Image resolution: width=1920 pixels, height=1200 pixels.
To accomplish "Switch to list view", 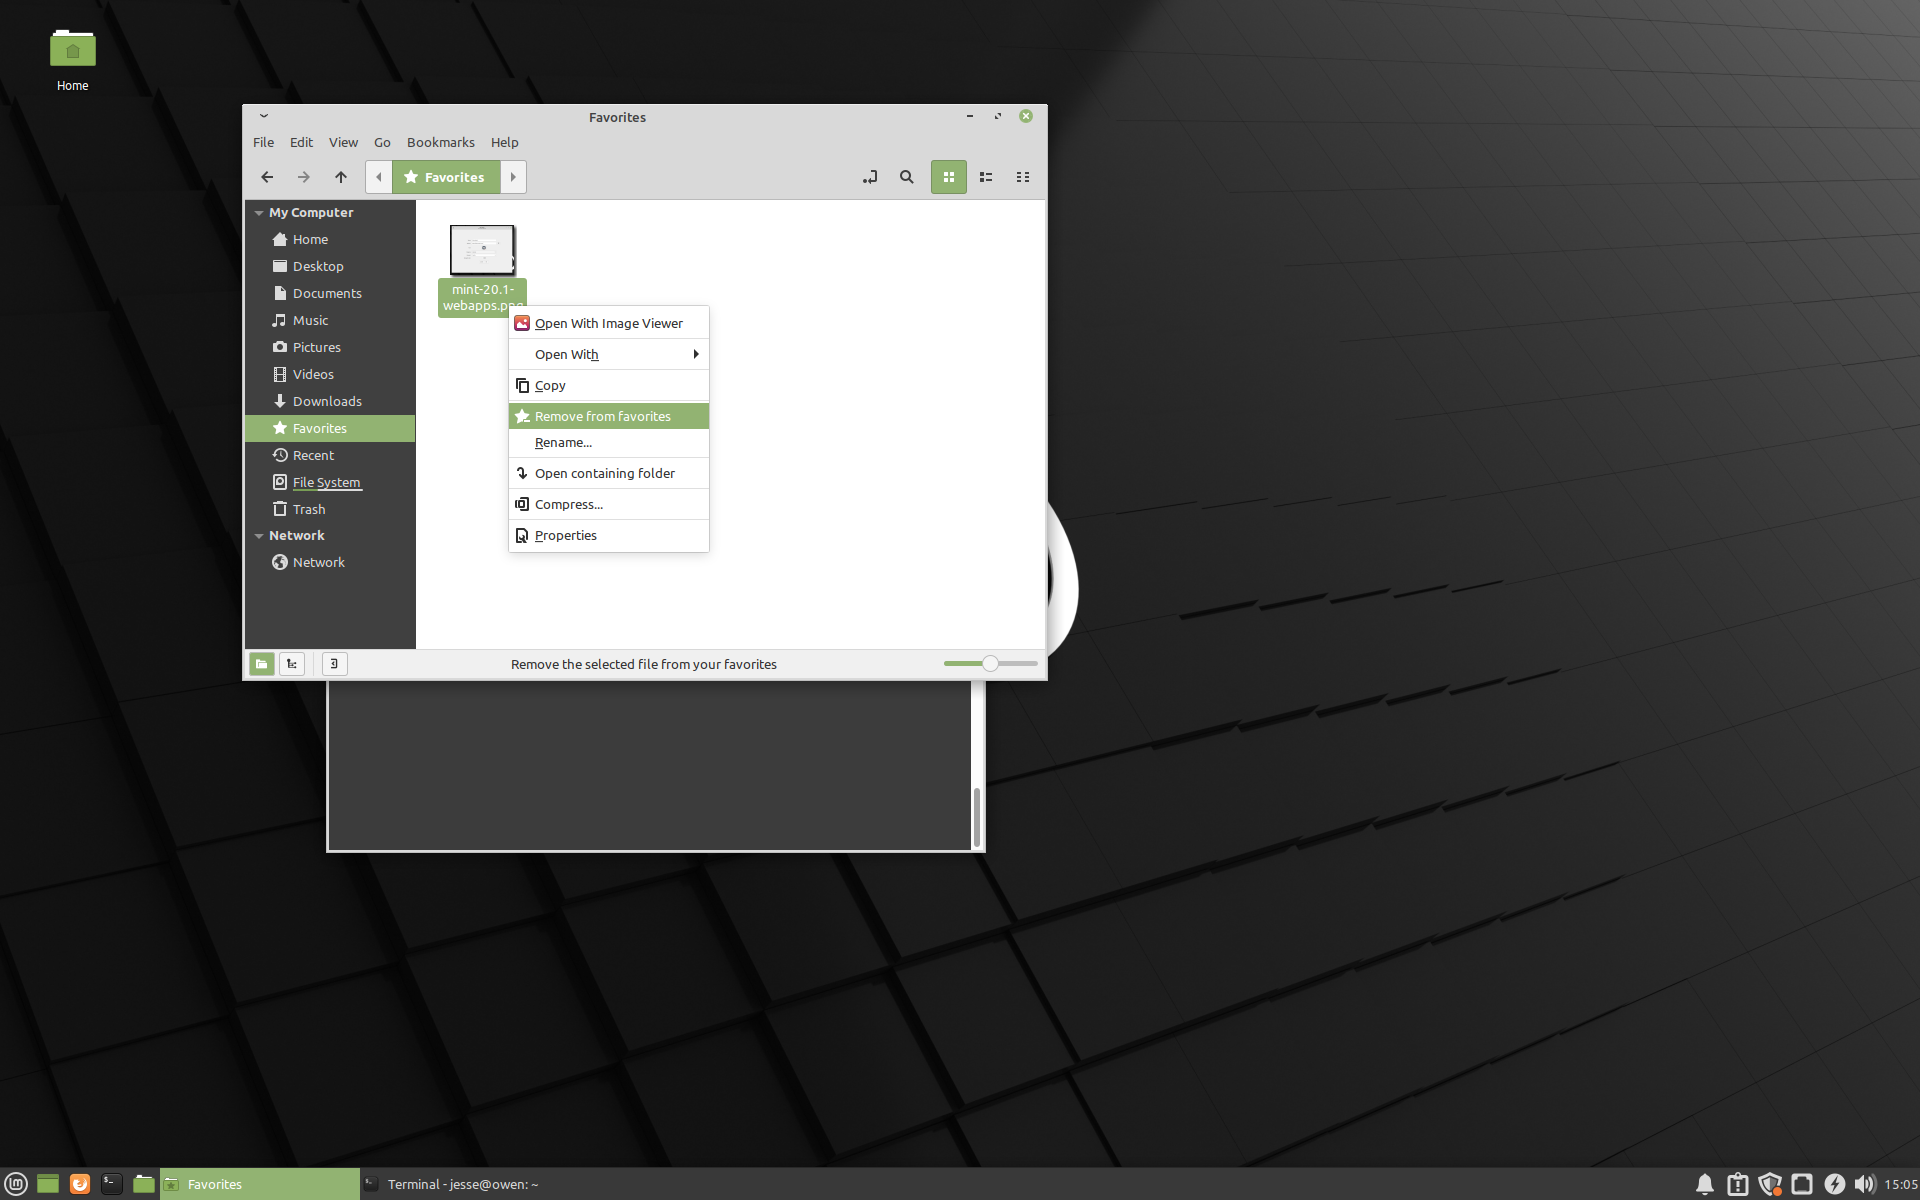I will tap(986, 177).
